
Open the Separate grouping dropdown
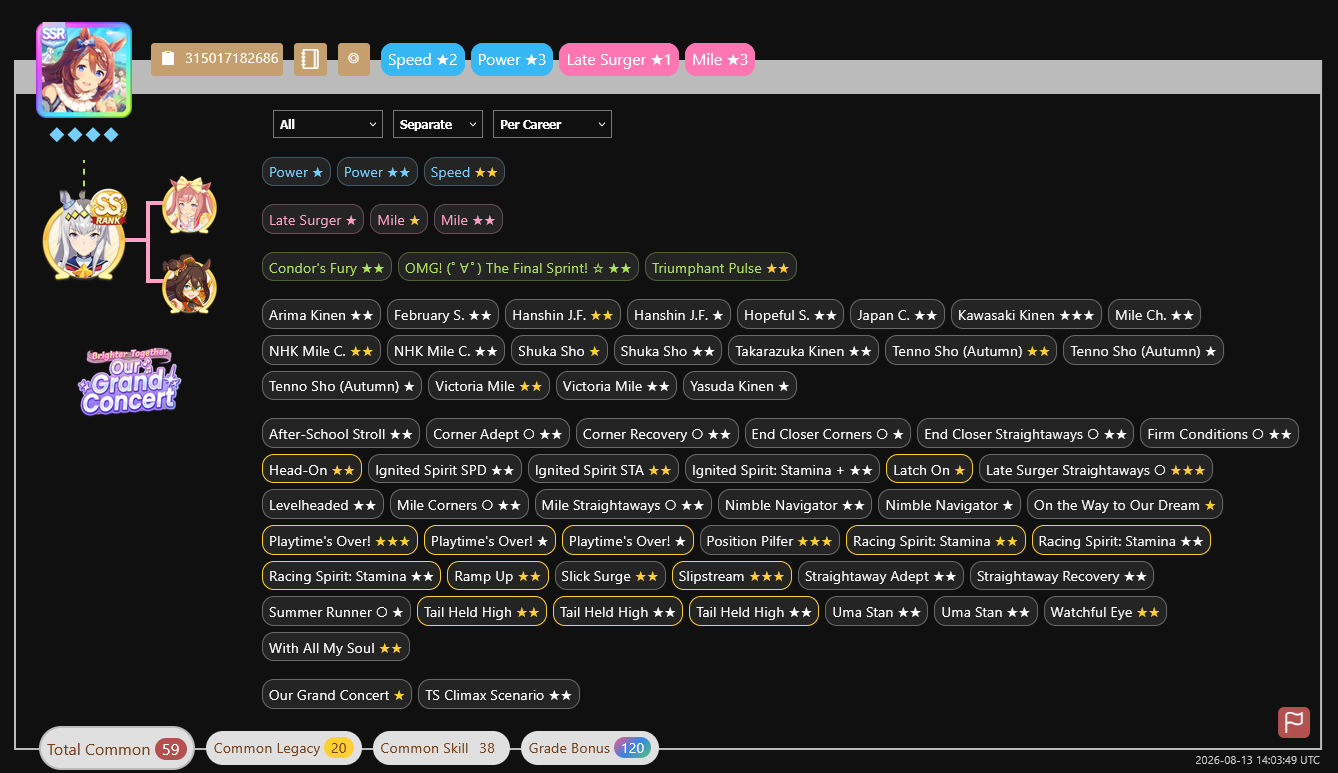438,124
